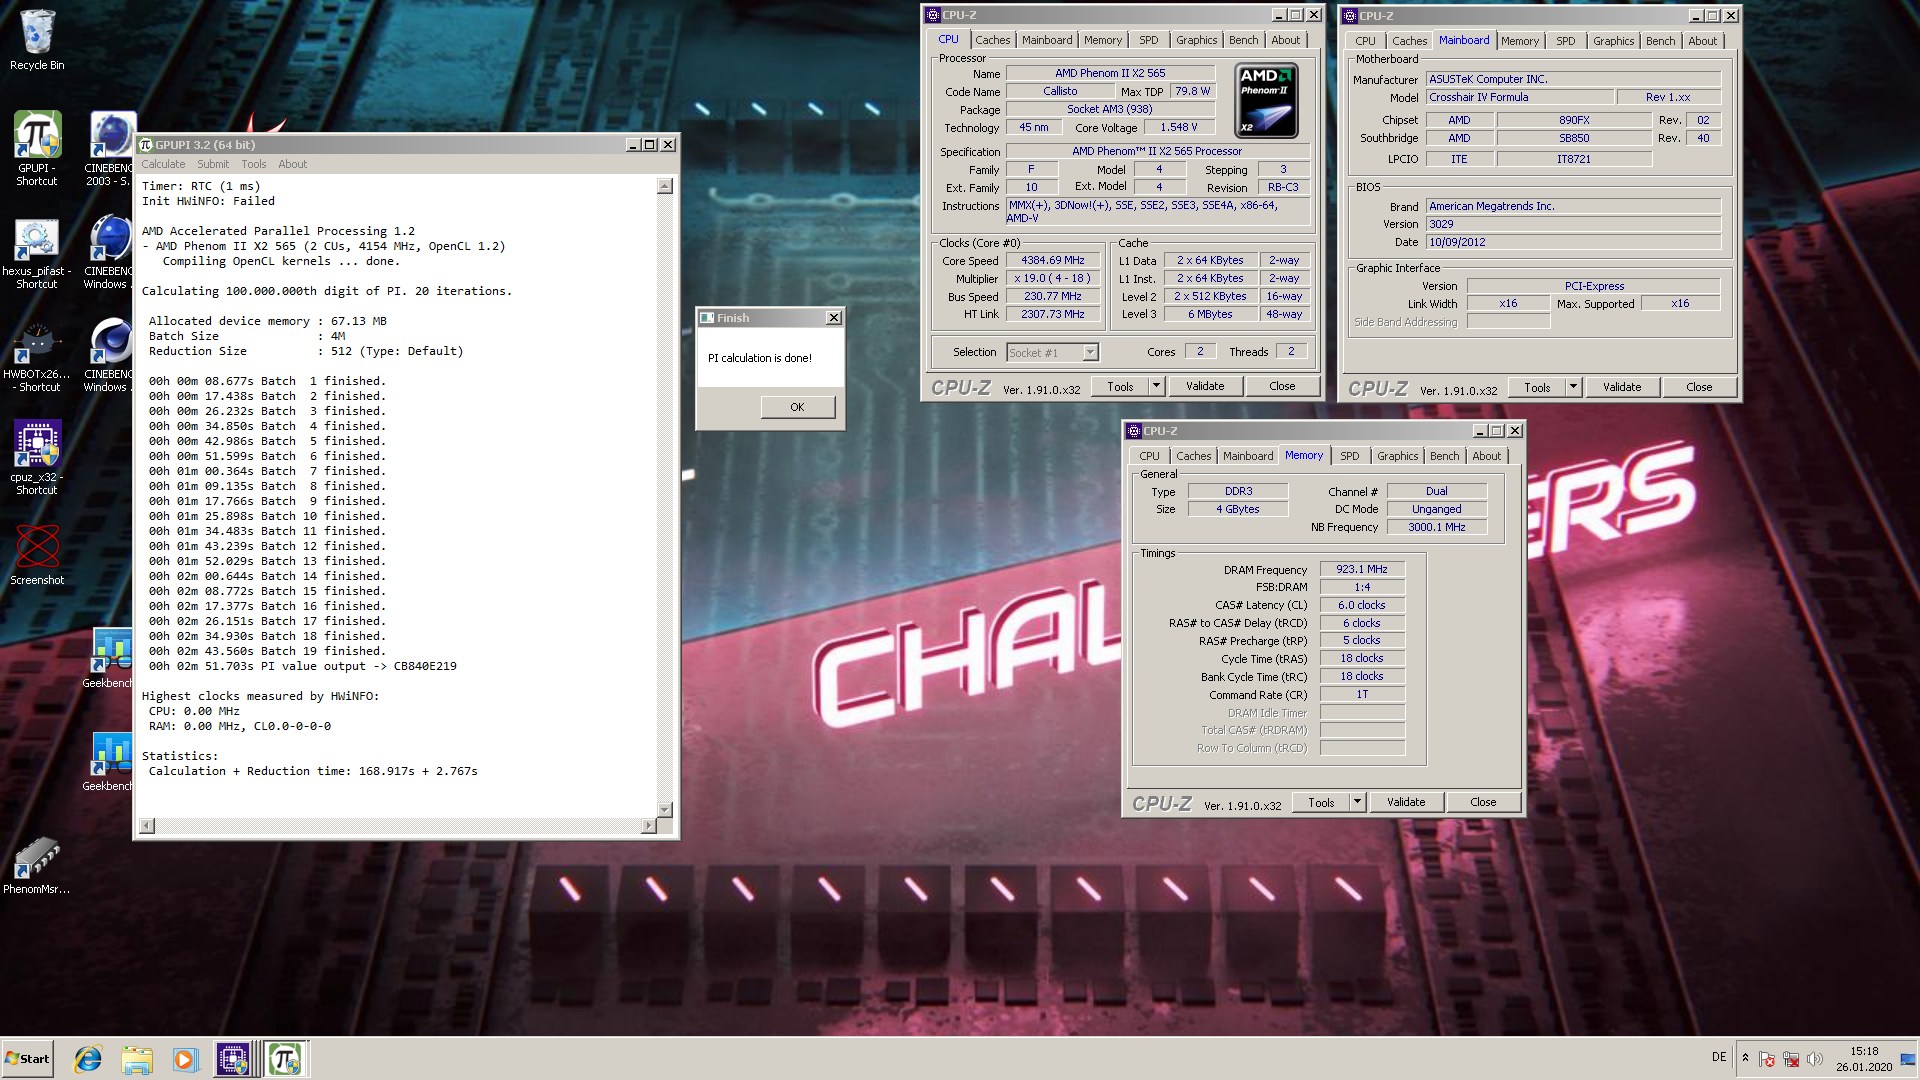This screenshot has height=1080, width=1920.
Task: Click GPUPI horizontal scrollbar right arrow
Action: coord(649,826)
